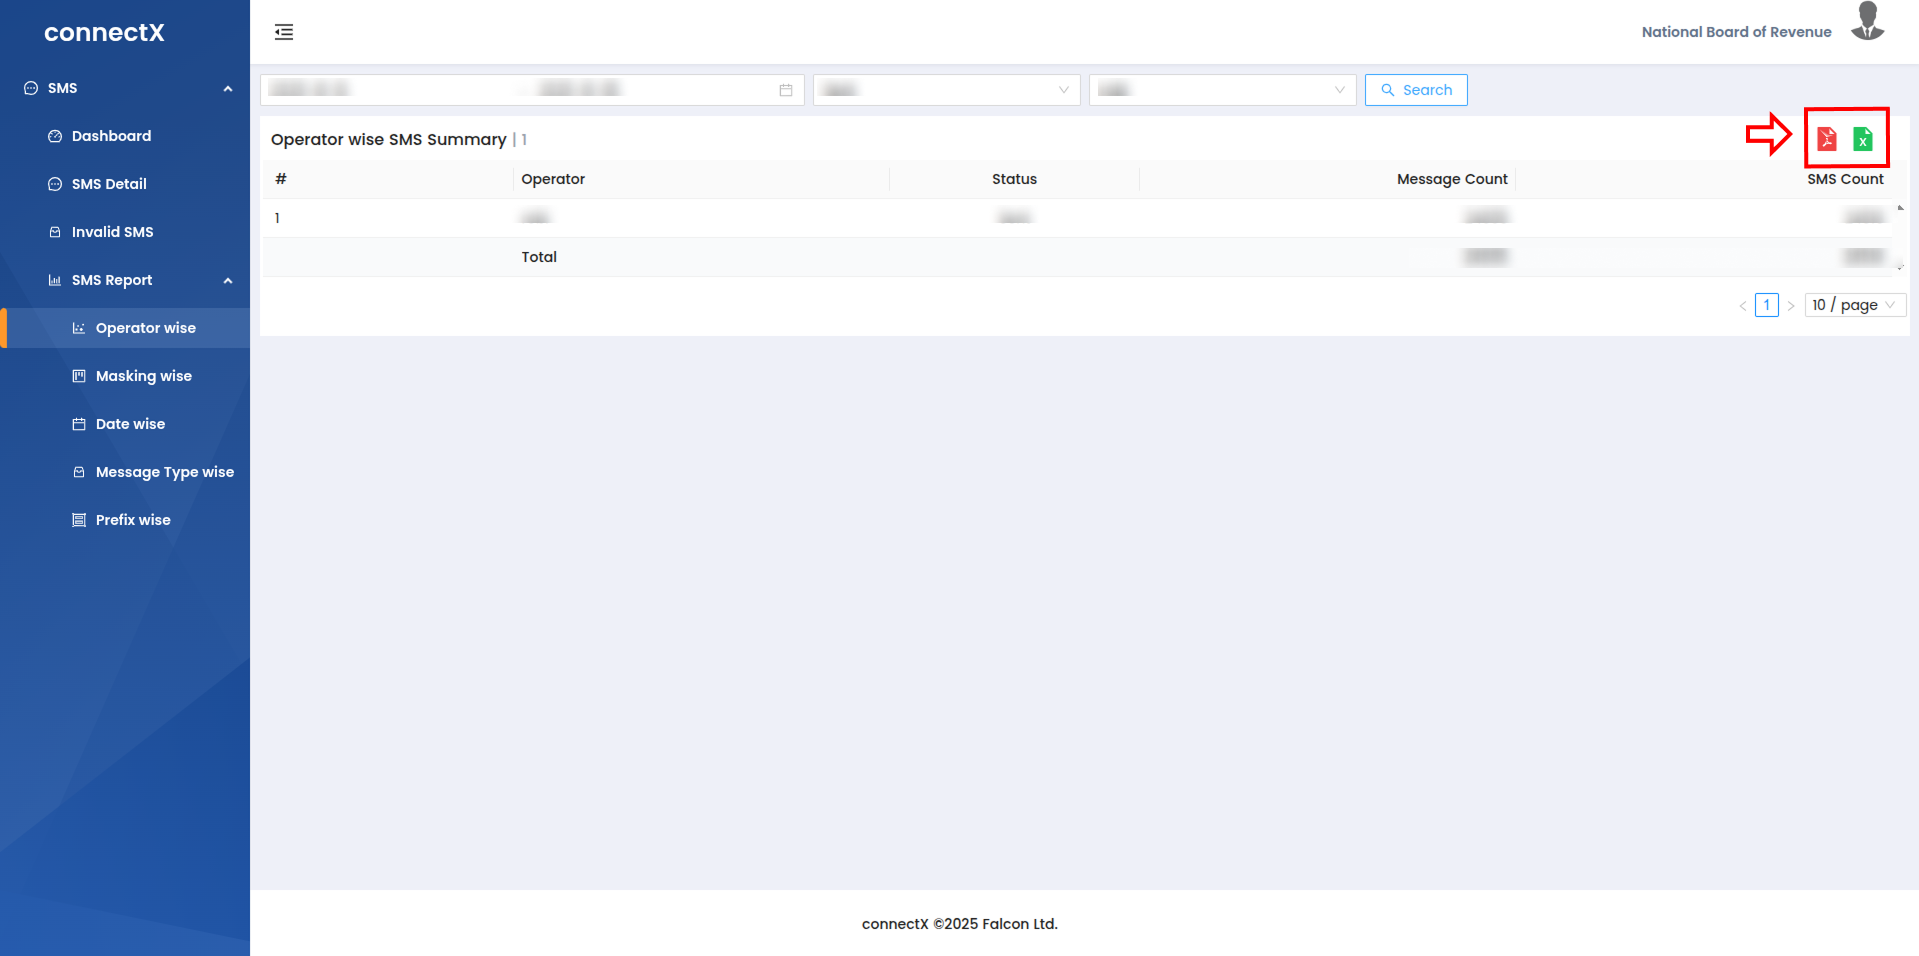Open calendar picker in date range field
The width and height of the screenshot is (1919, 956).
786,90
